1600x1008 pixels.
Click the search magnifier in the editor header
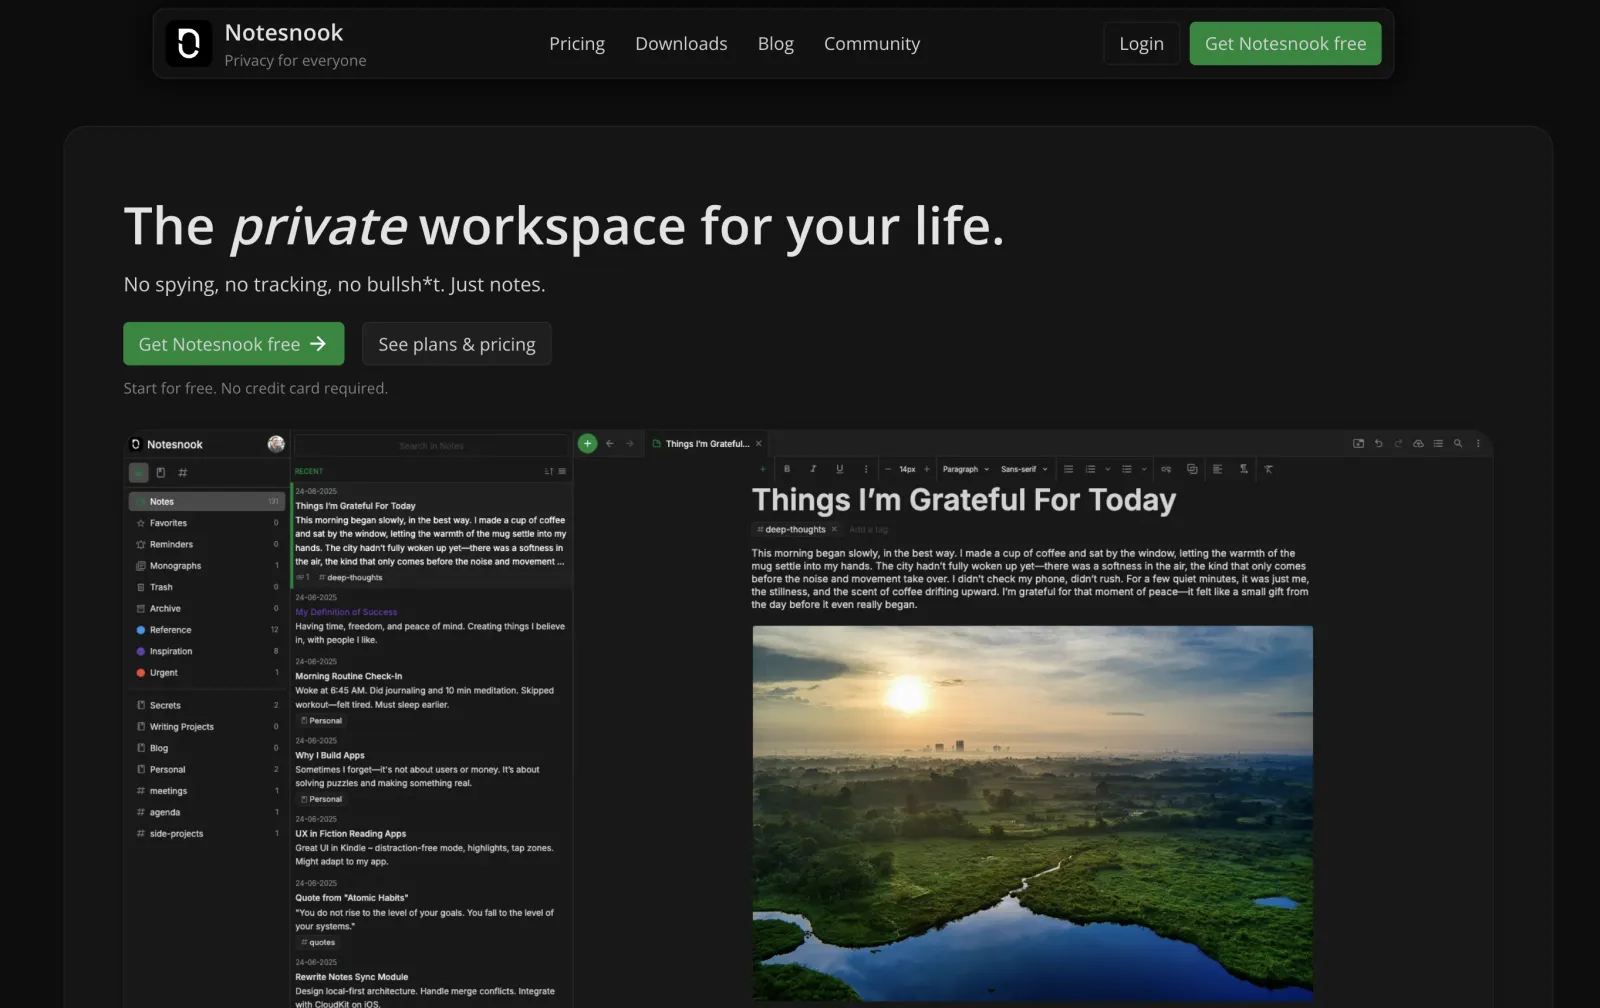coord(1458,443)
